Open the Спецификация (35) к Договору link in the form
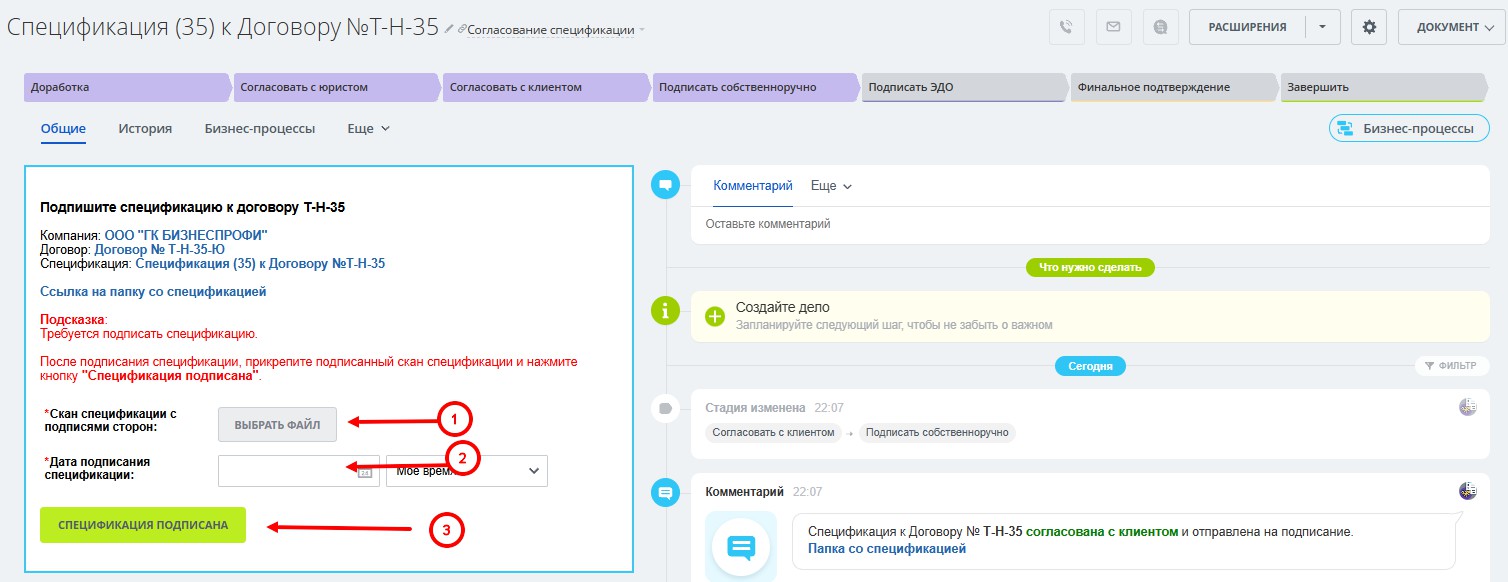Image resolution: width=1508 pixels, height=582 pixels. (x=260, y=264)
